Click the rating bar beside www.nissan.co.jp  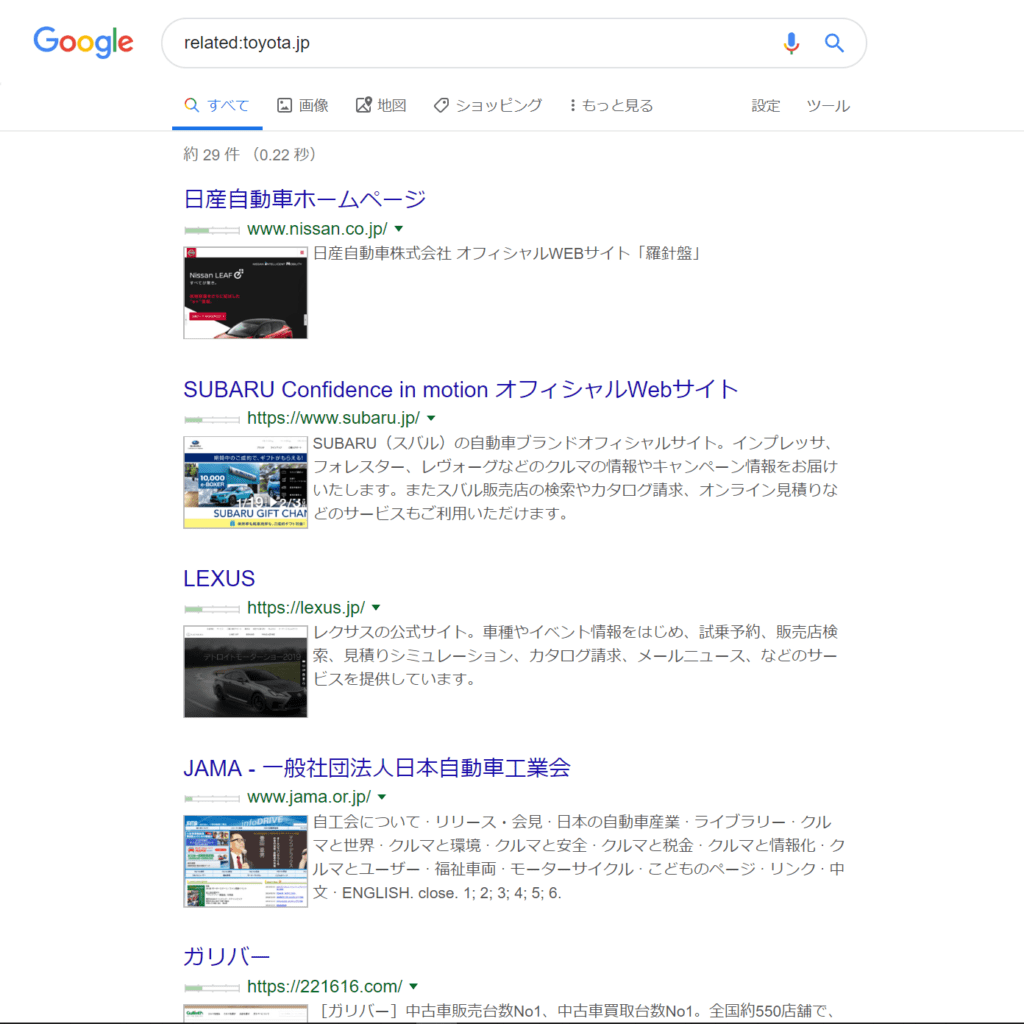click(212, 230)
